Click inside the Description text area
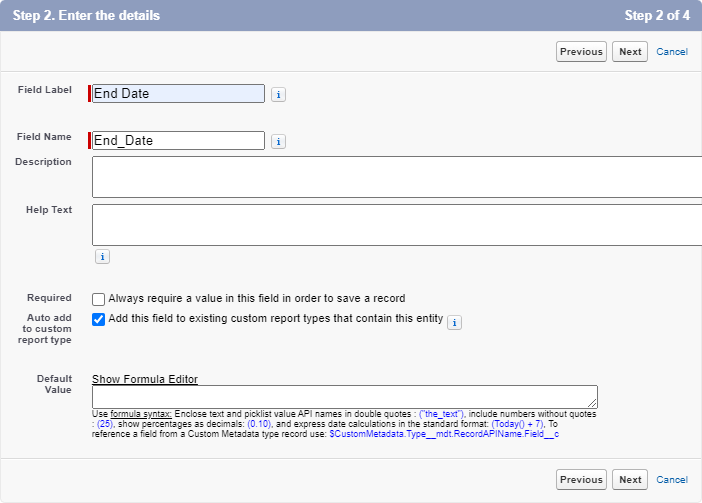This screenshot has height=503, width=702. (x=396, y=177)
